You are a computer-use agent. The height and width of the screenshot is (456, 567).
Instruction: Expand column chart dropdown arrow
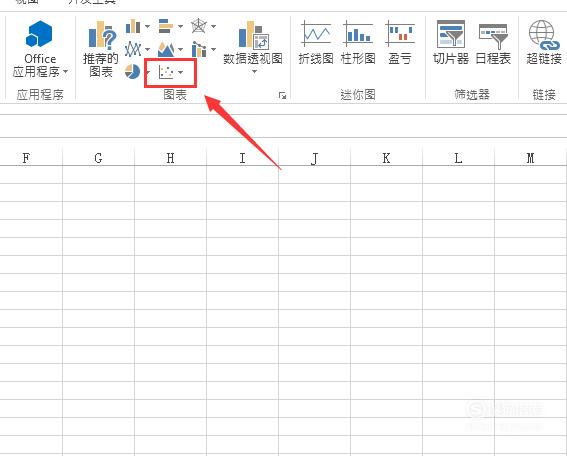point(147,26)
